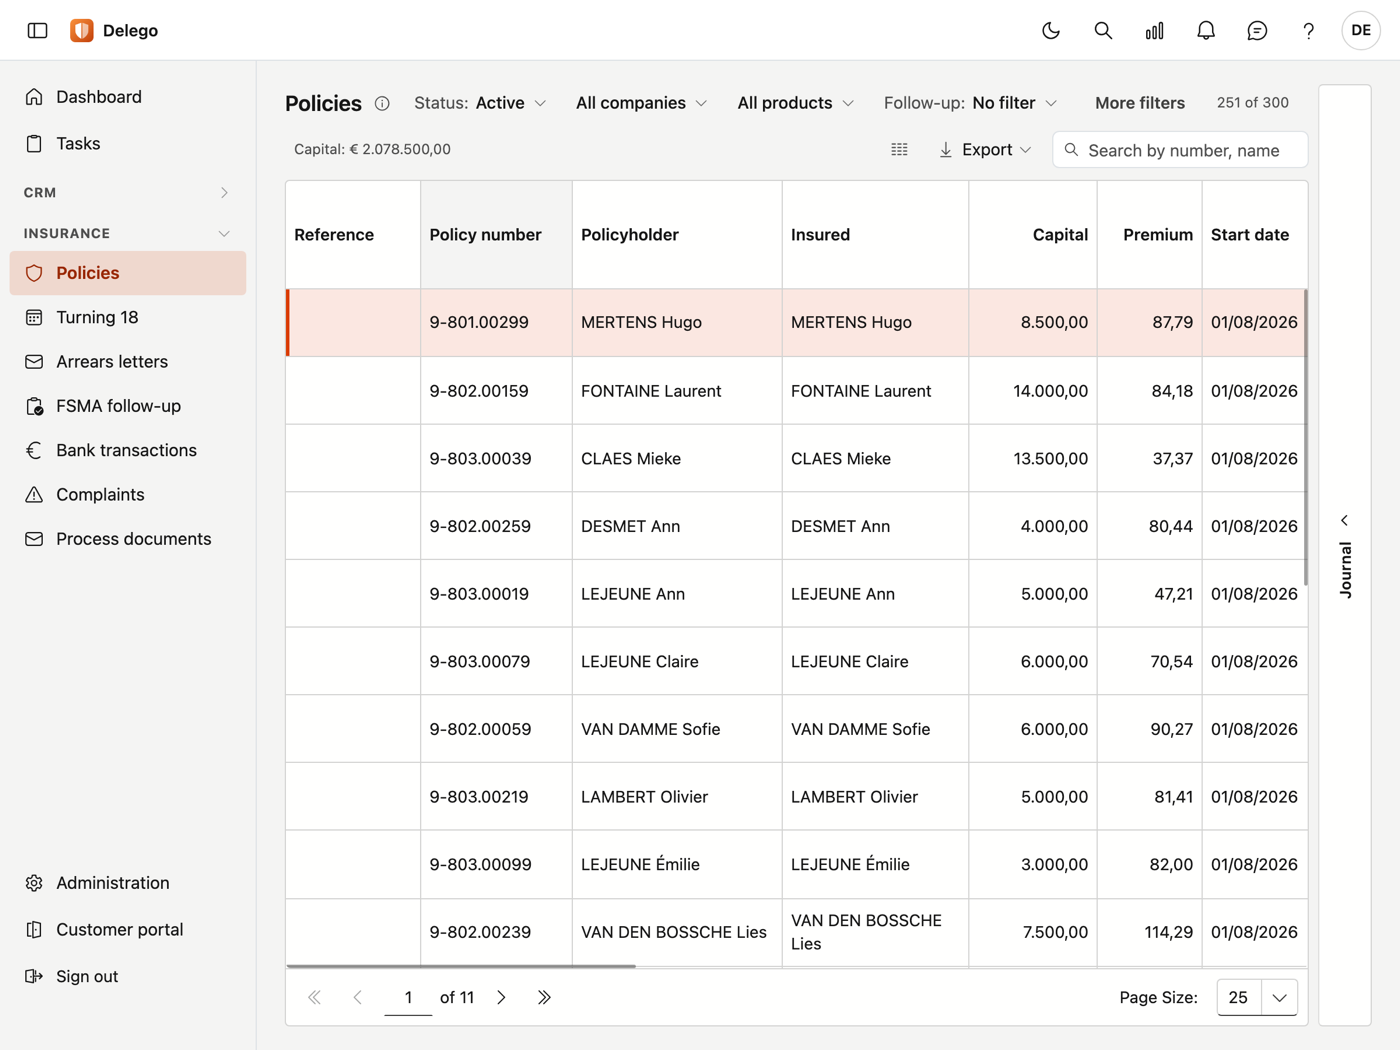Open the chat messages icon
1400x1050 pixels.
pos(1257,30)
